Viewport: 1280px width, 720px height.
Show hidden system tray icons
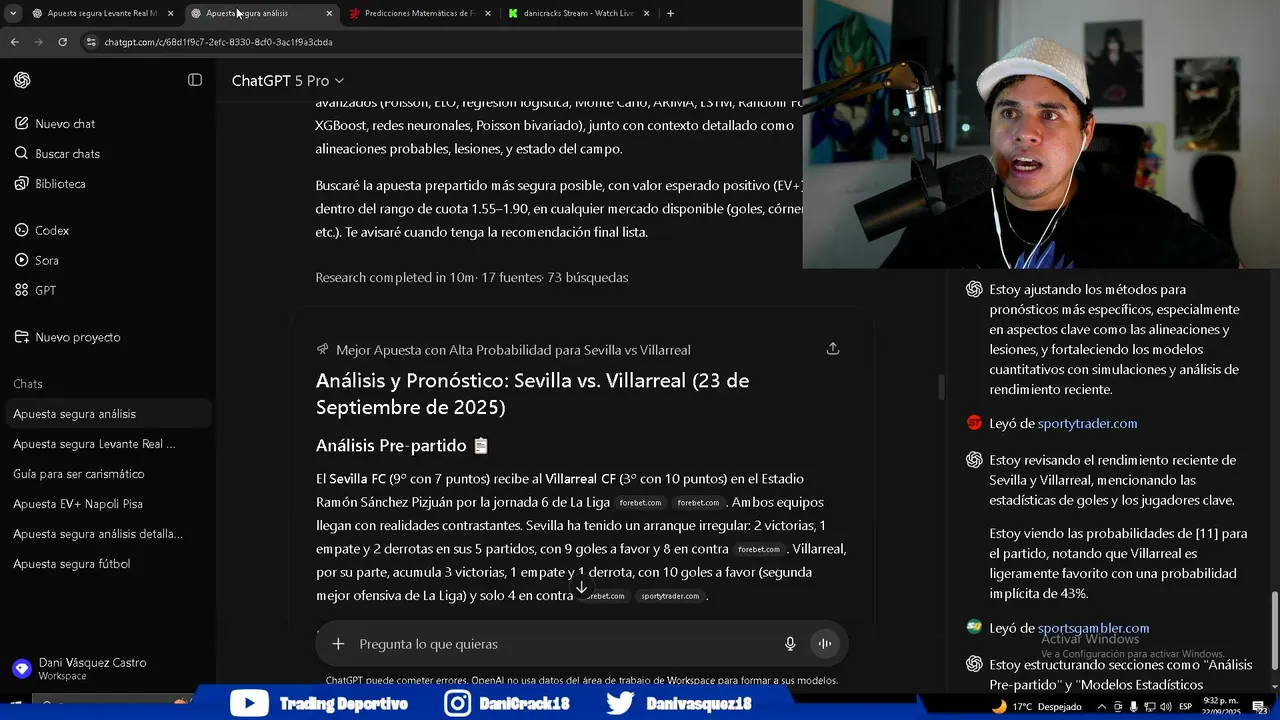pos(1103,706)
